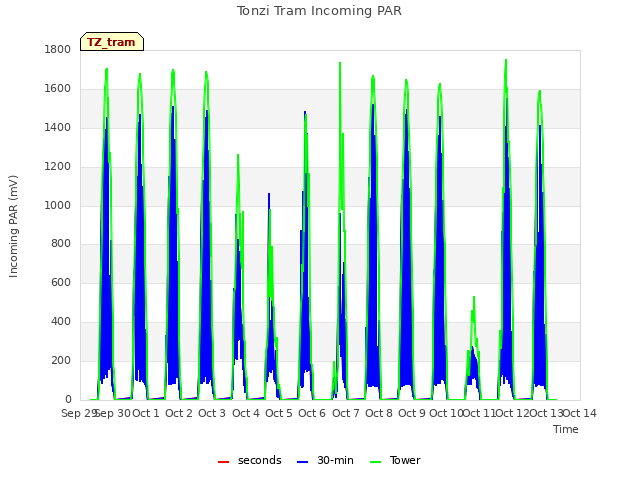Click the blue 30-min legend swatch
This screenshot has width=640, height=480.
coord(302,462)
